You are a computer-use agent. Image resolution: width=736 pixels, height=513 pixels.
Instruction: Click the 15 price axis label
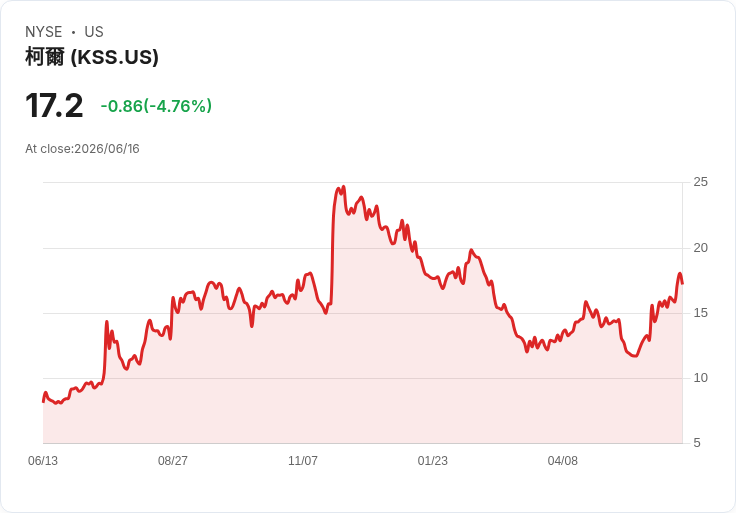(x=700, y=313)
